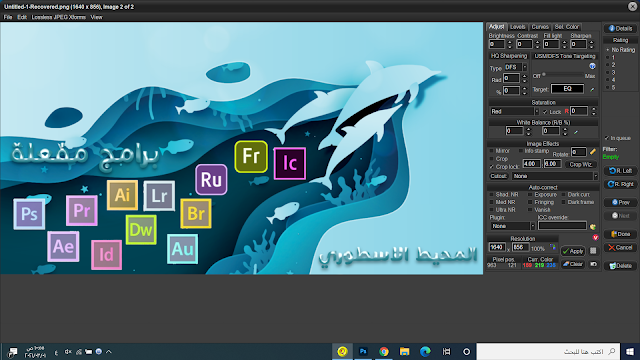The width and height of the screenshot is (640, 360).
Task: Increase Sharpen with the up arrow
Action: point(591,42)
